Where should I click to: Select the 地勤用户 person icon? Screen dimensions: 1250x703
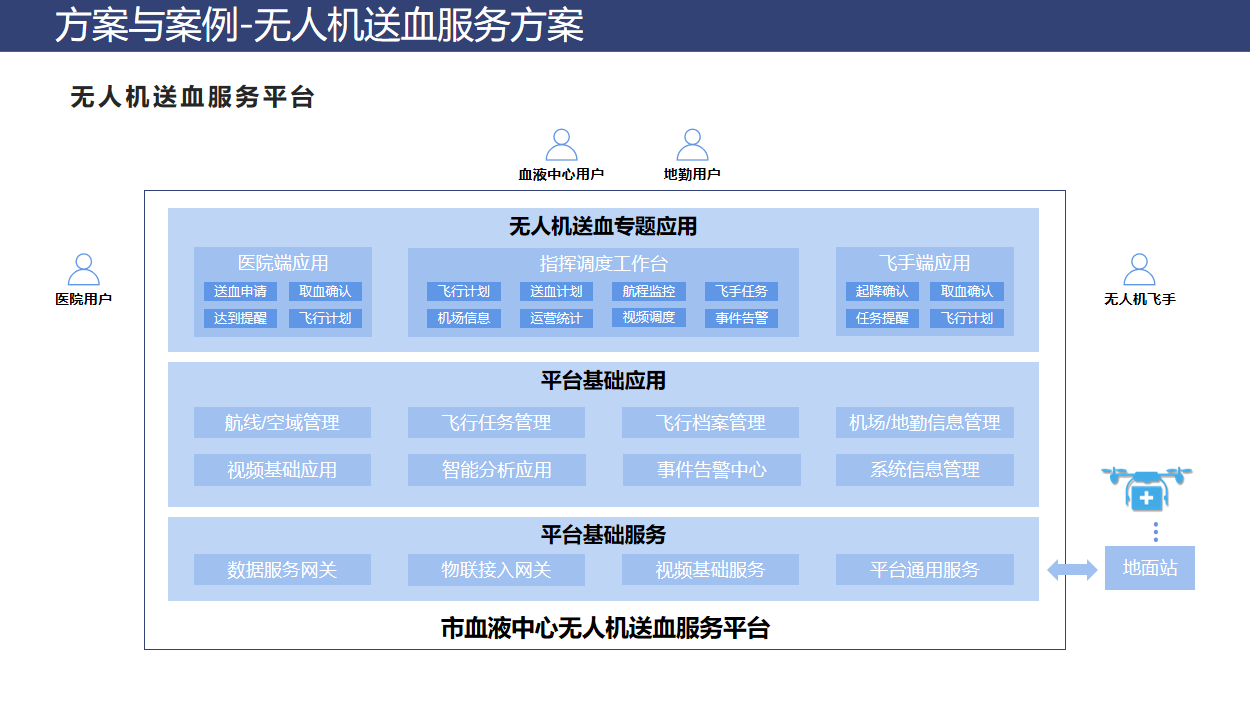[691, 147]
